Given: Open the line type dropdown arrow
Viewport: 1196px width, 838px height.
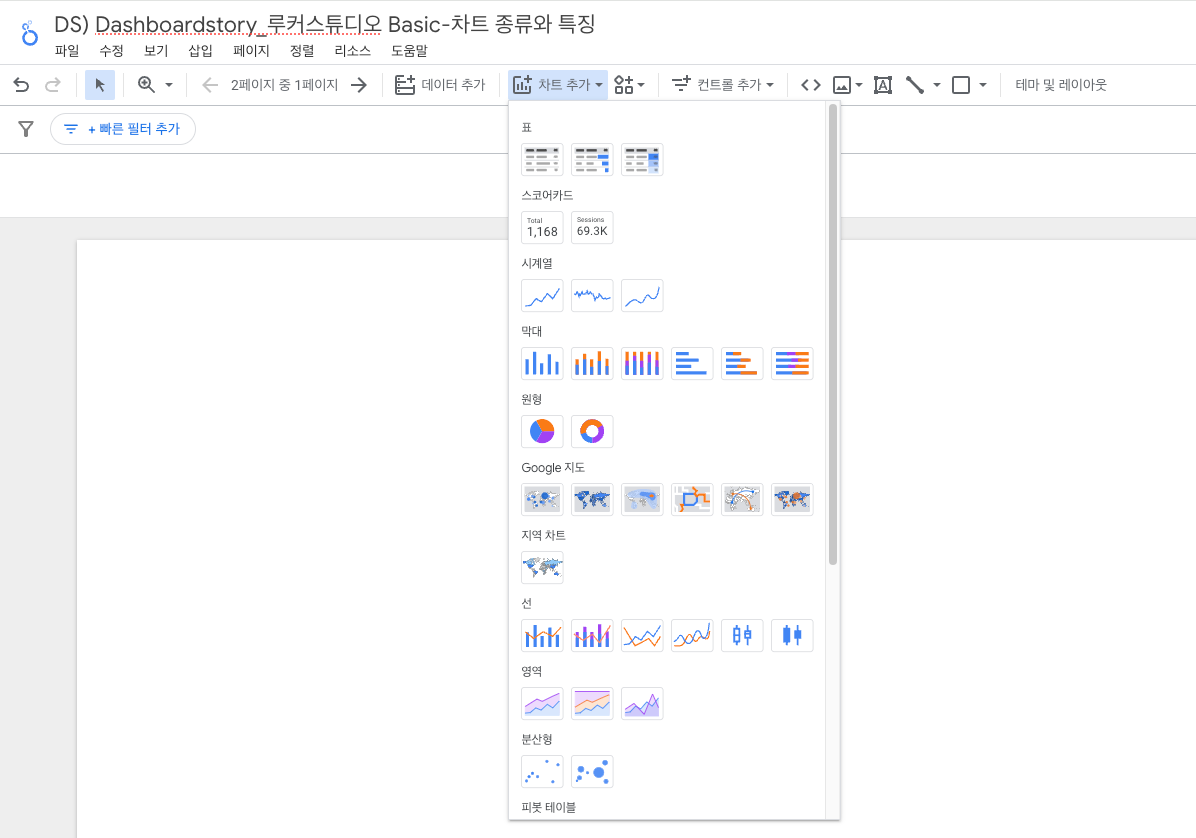Looking at the screenshot, I should click(x=937, y=85).
